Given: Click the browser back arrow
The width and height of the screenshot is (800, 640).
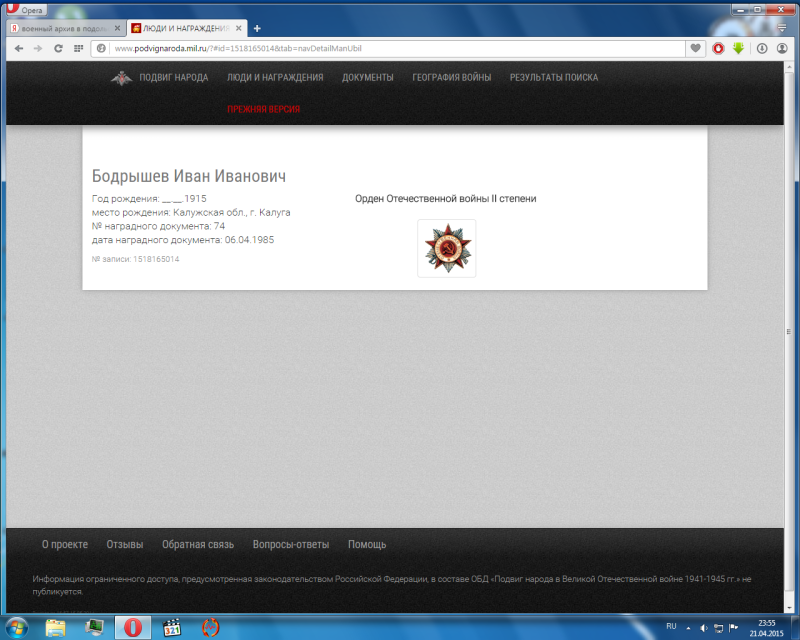Looking at the screenshot, I should 18,48.
